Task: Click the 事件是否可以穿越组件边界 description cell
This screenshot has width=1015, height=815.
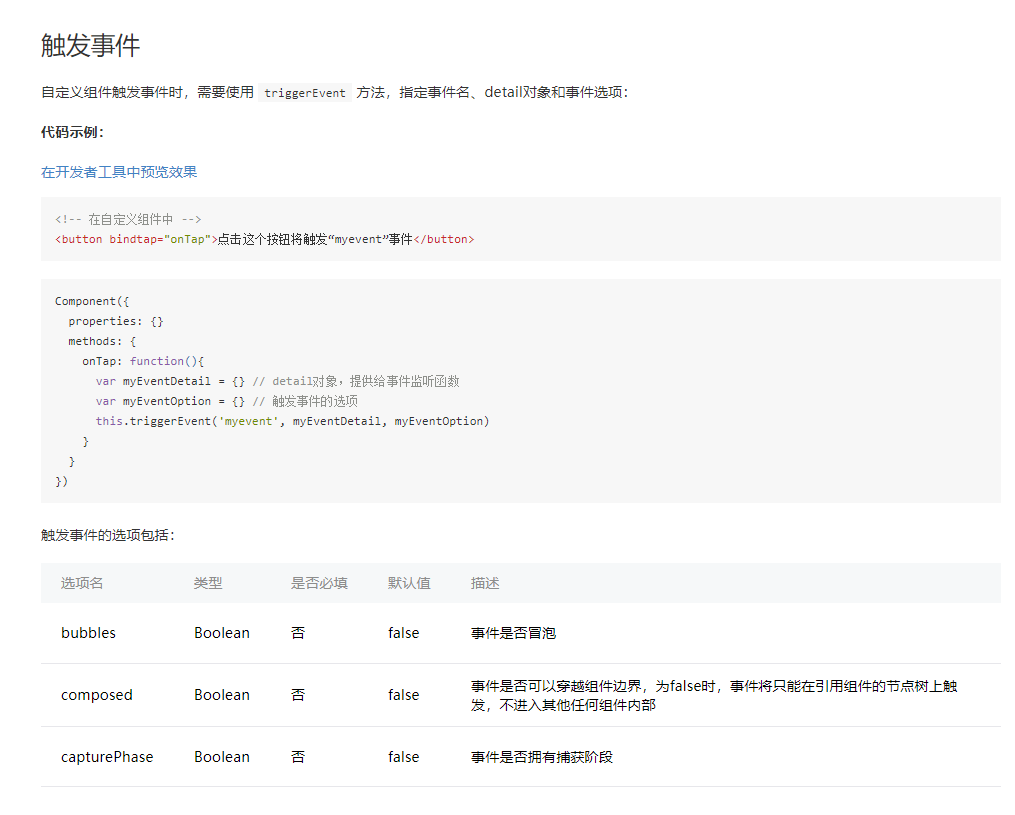Action: click(714, 695)
